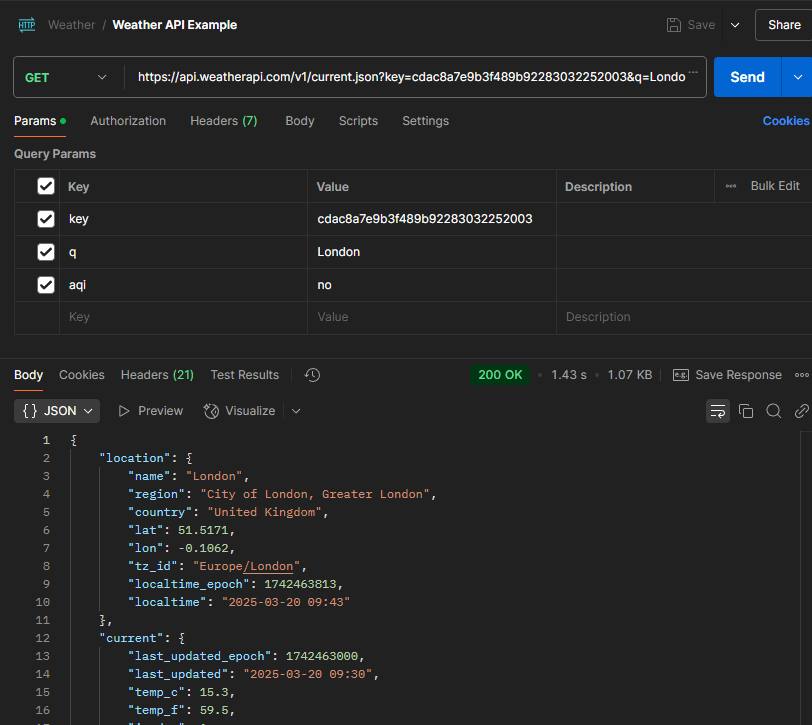Open the Test Results response tab
This screenshot has height=725, width=812.
(244, 375)
